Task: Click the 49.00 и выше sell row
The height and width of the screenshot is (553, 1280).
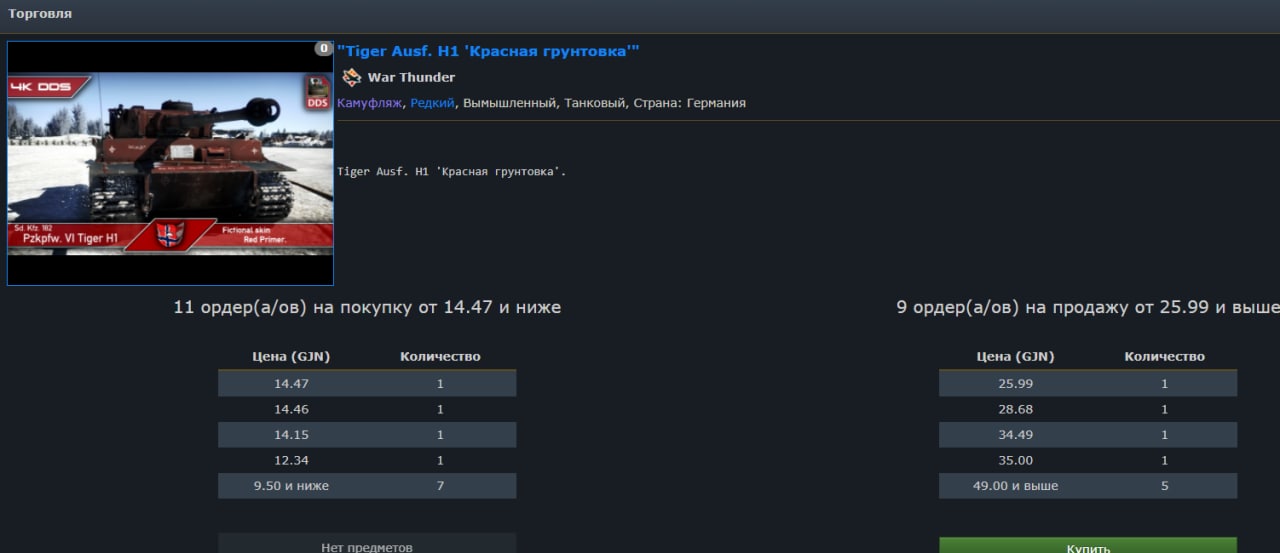Action: (x=1087, y=486)
